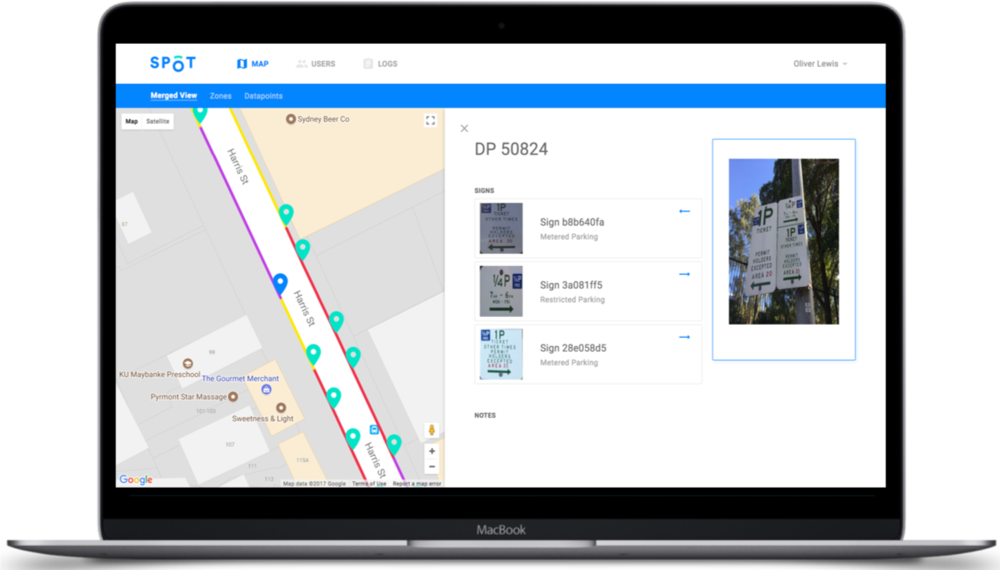Select the Map view type button
The height and width of the screenshot is (570, 1000).
click(131, 121)
